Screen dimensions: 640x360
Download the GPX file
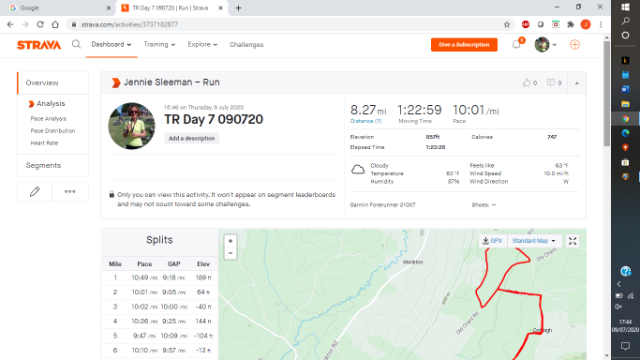pyautogui.click(x=493, y=241)
